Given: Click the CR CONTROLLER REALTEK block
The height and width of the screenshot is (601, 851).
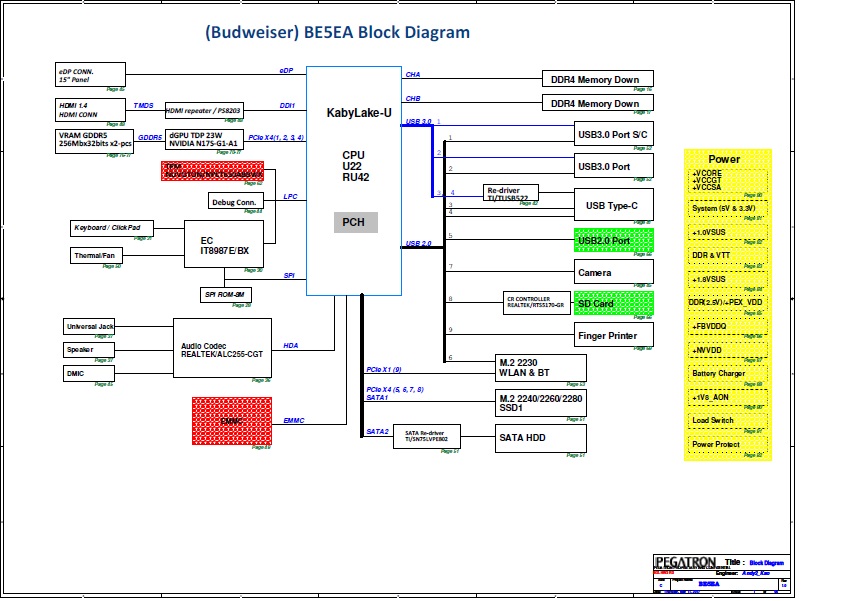Looking at the screenshot, I should tap(537, 302).
